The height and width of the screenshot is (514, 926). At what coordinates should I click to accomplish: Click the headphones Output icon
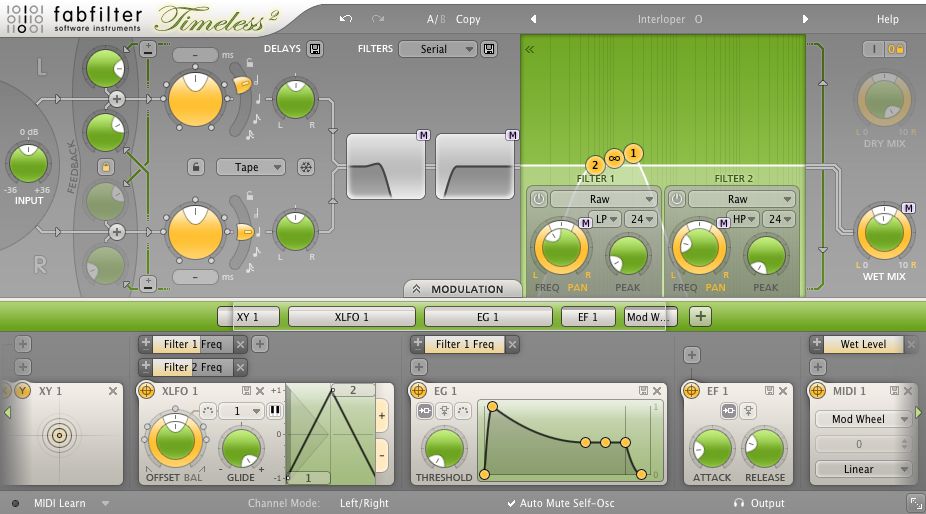coord(739,503)
